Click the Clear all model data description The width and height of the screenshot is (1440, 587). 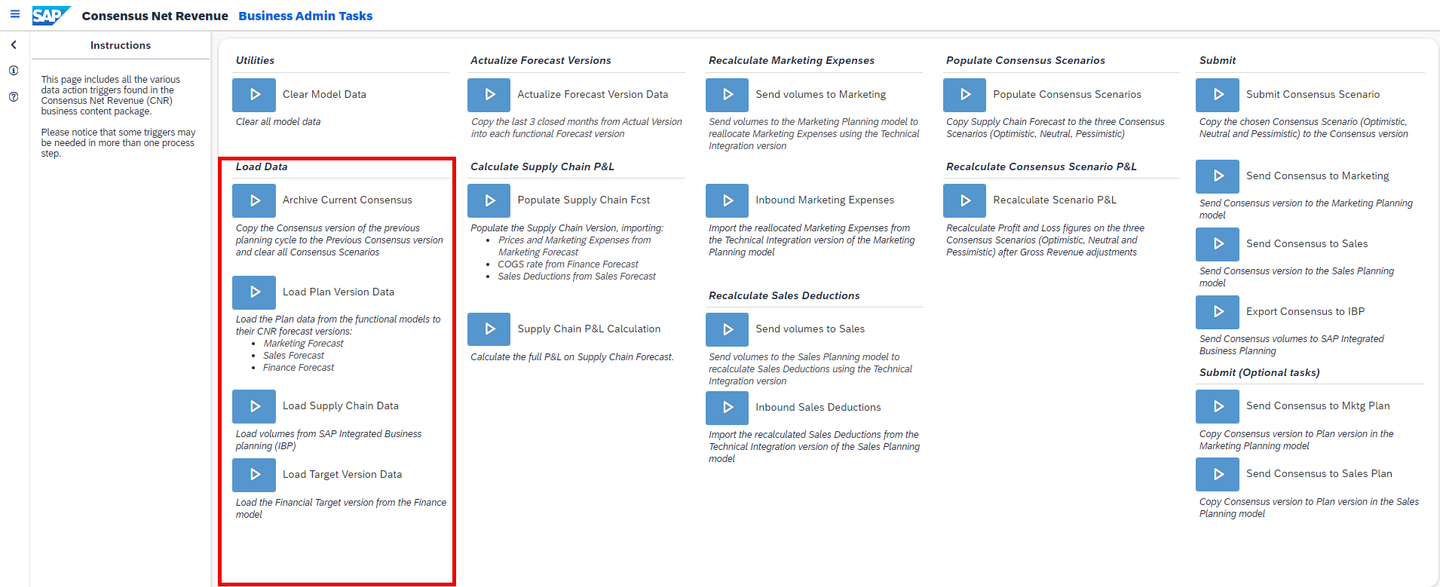click(278, 122)
